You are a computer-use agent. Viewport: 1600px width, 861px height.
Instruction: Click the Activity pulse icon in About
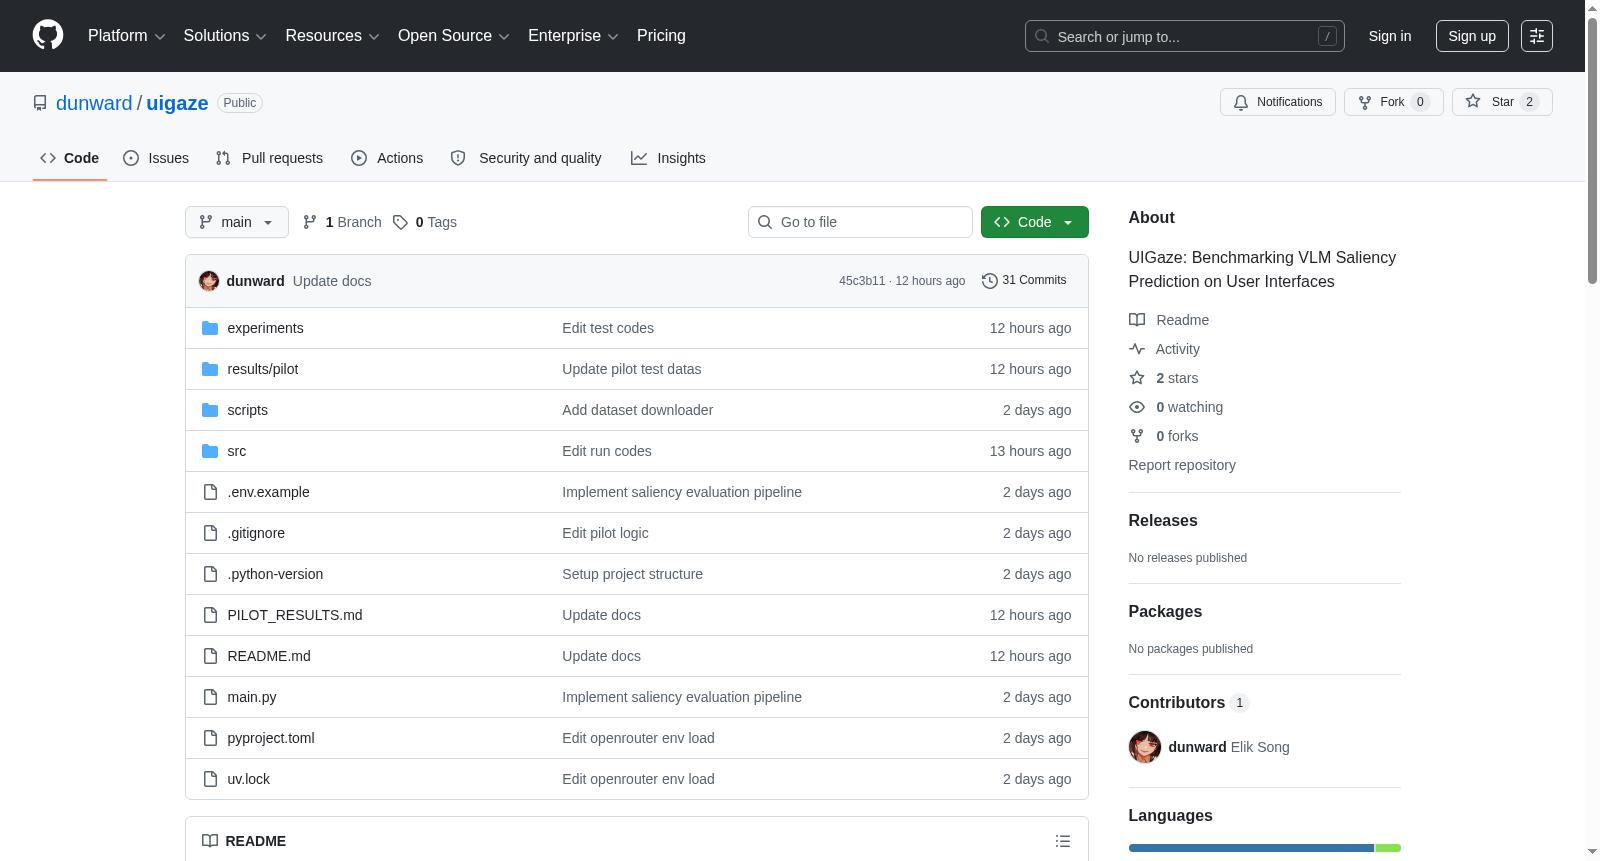point(1137,349)
